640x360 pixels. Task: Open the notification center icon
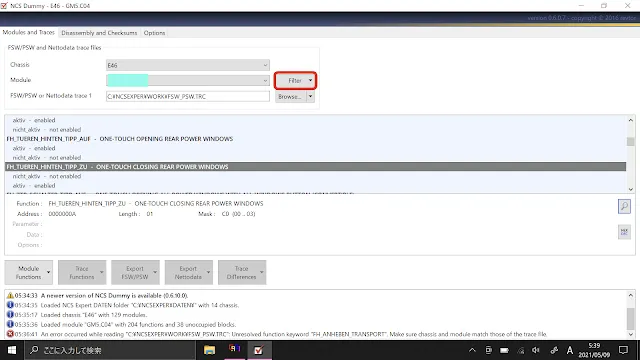(623, 350)
